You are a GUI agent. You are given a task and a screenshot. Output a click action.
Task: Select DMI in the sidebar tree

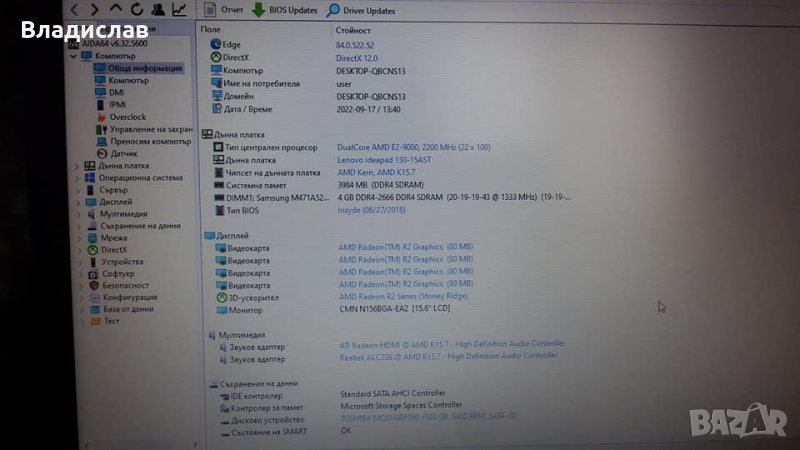click(x=116, y=92)
